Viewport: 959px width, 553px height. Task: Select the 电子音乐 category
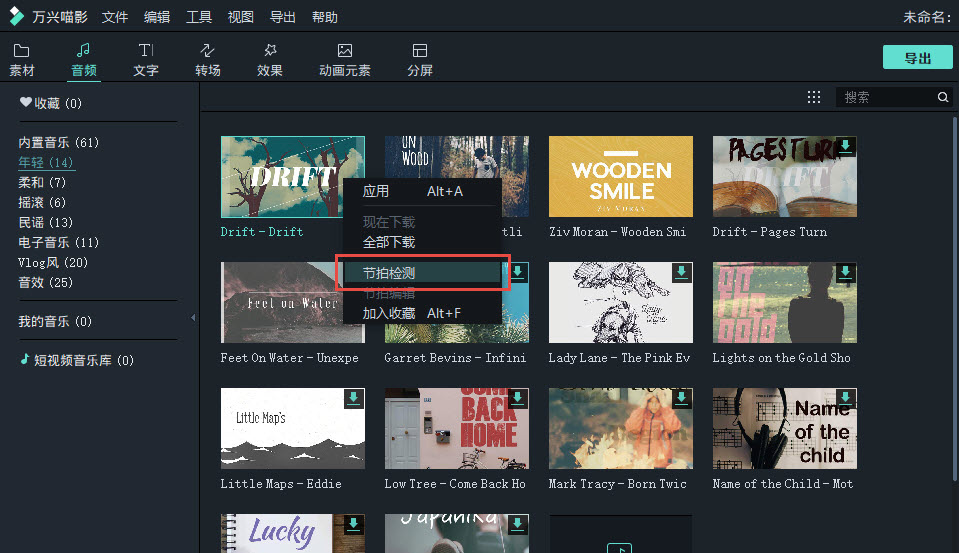pyautogui.click(x=58, y=242)
